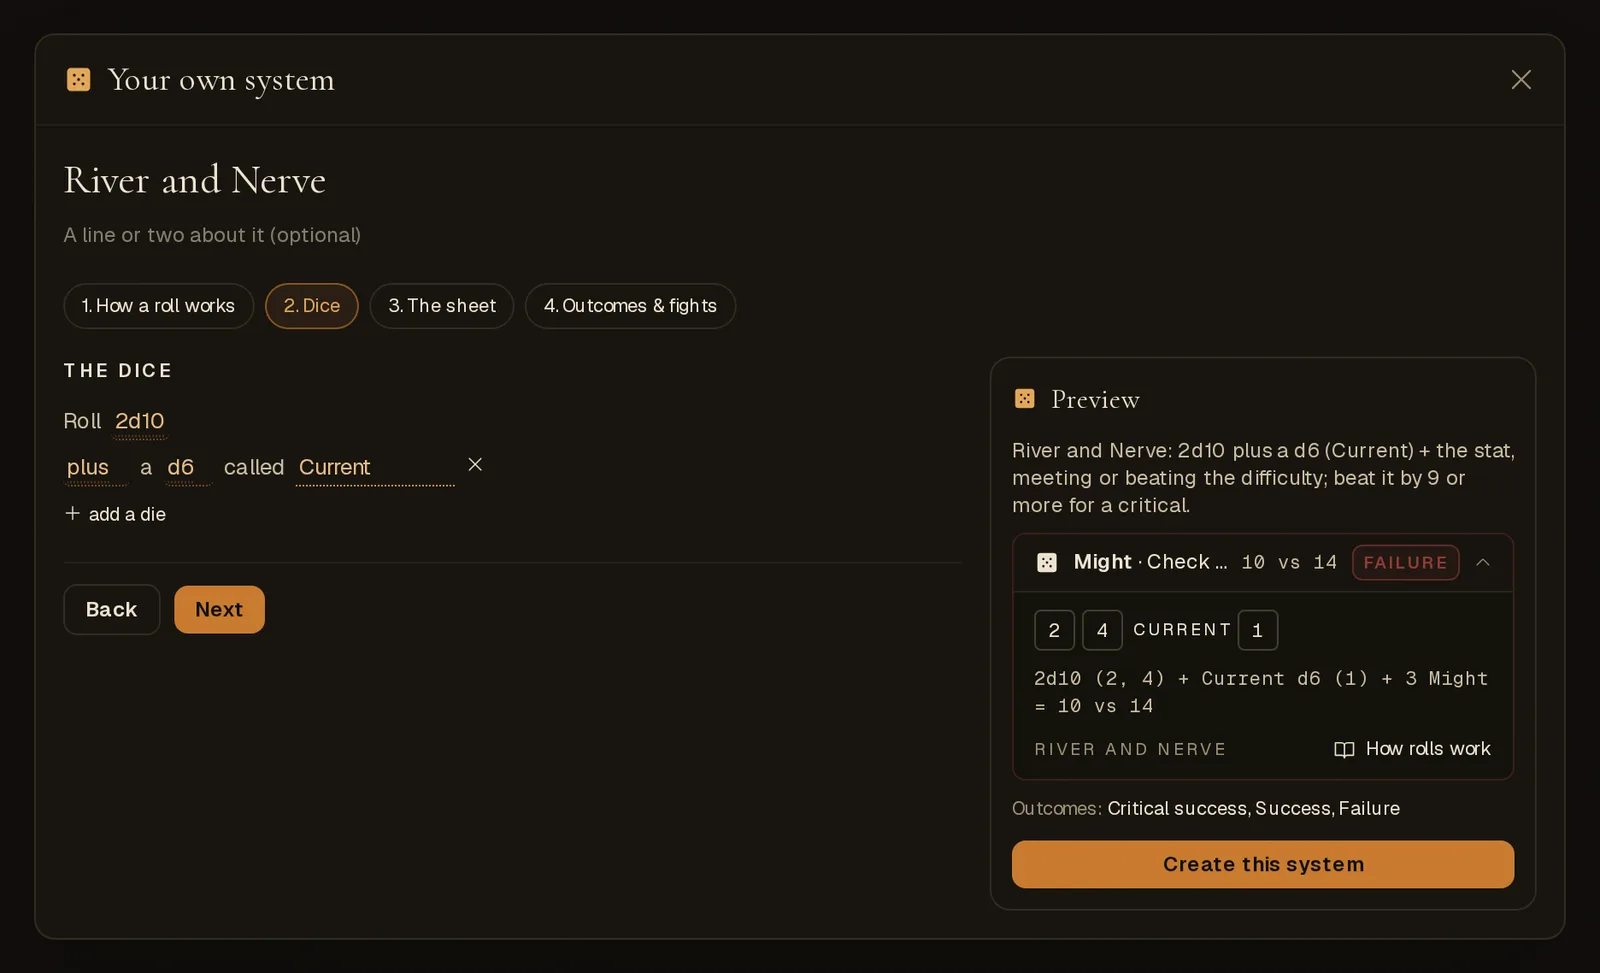Click the 10 vs 14 total in header
Screen dimensions: 1600x973
point(1289,562)
